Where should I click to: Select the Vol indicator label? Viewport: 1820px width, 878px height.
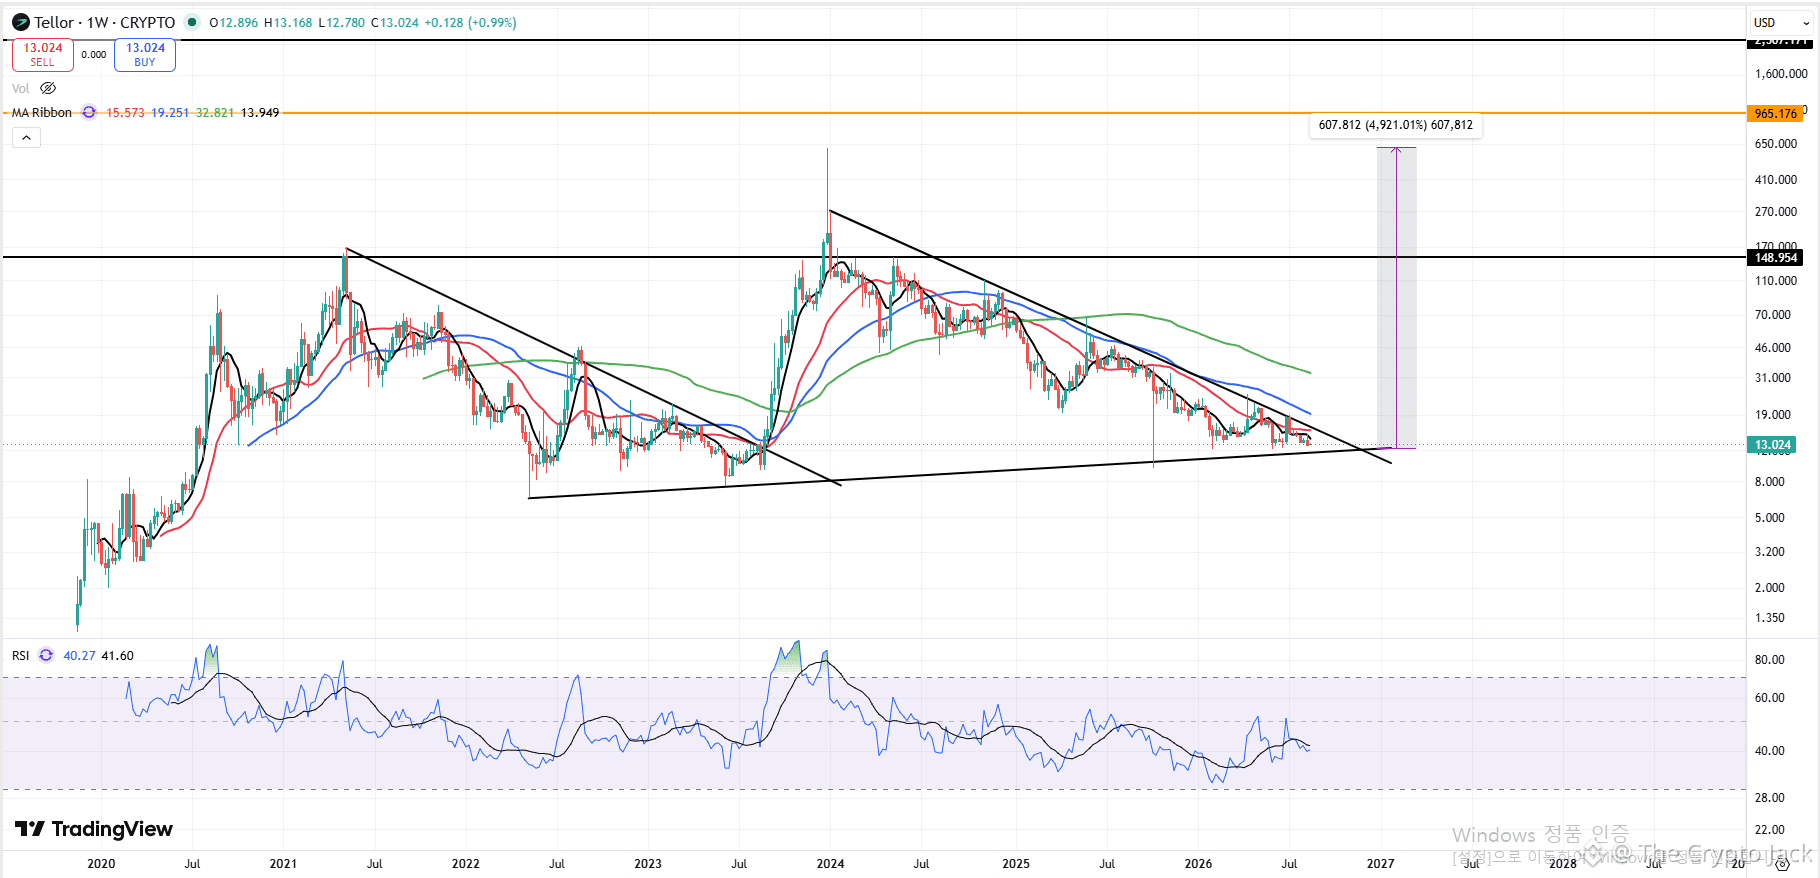point(21,88)
